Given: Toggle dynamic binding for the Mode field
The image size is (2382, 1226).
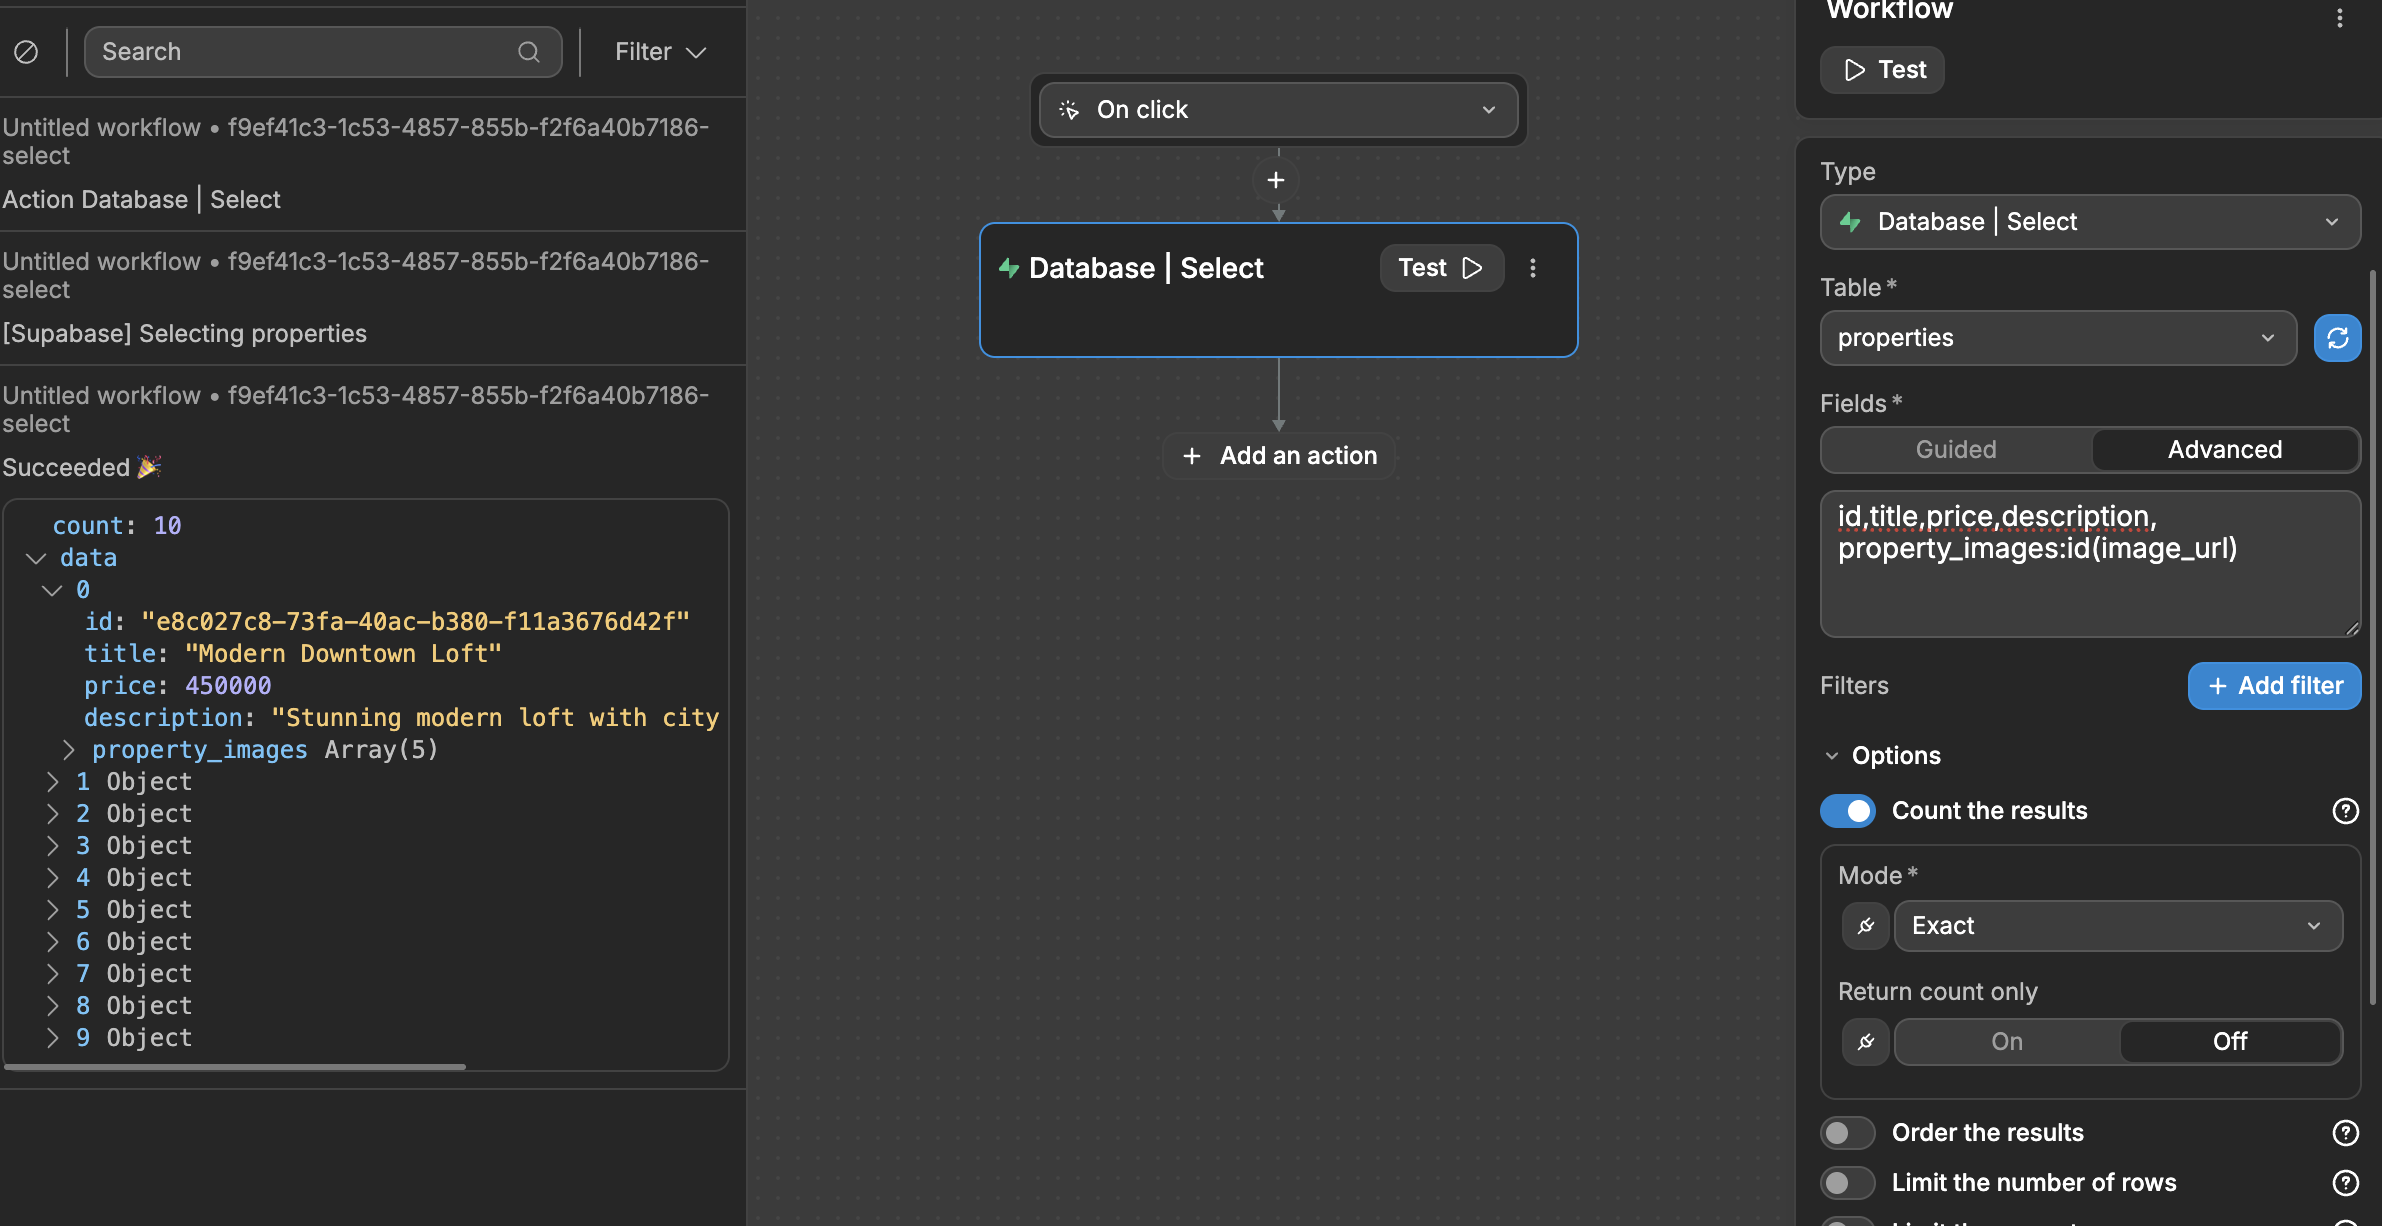Looking at the screenshot, I should point(1864,926).
